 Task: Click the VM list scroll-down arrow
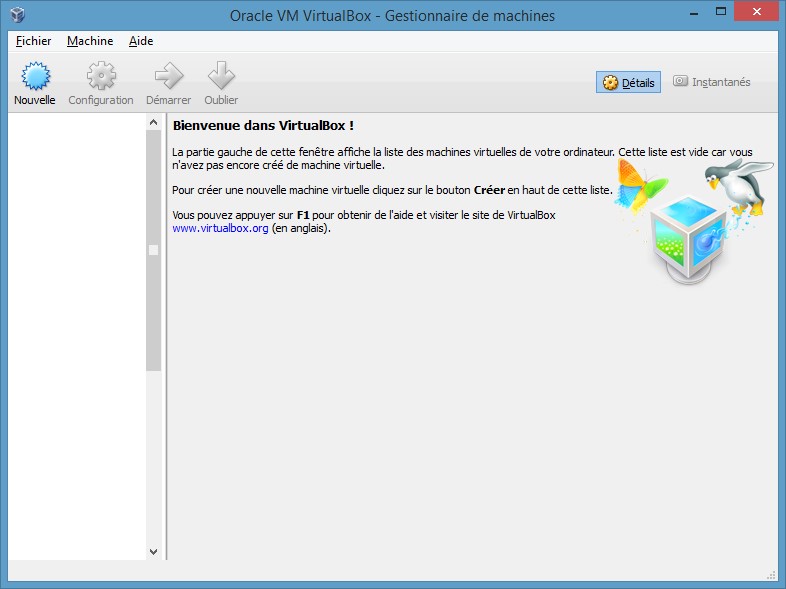tap(153, 551)
